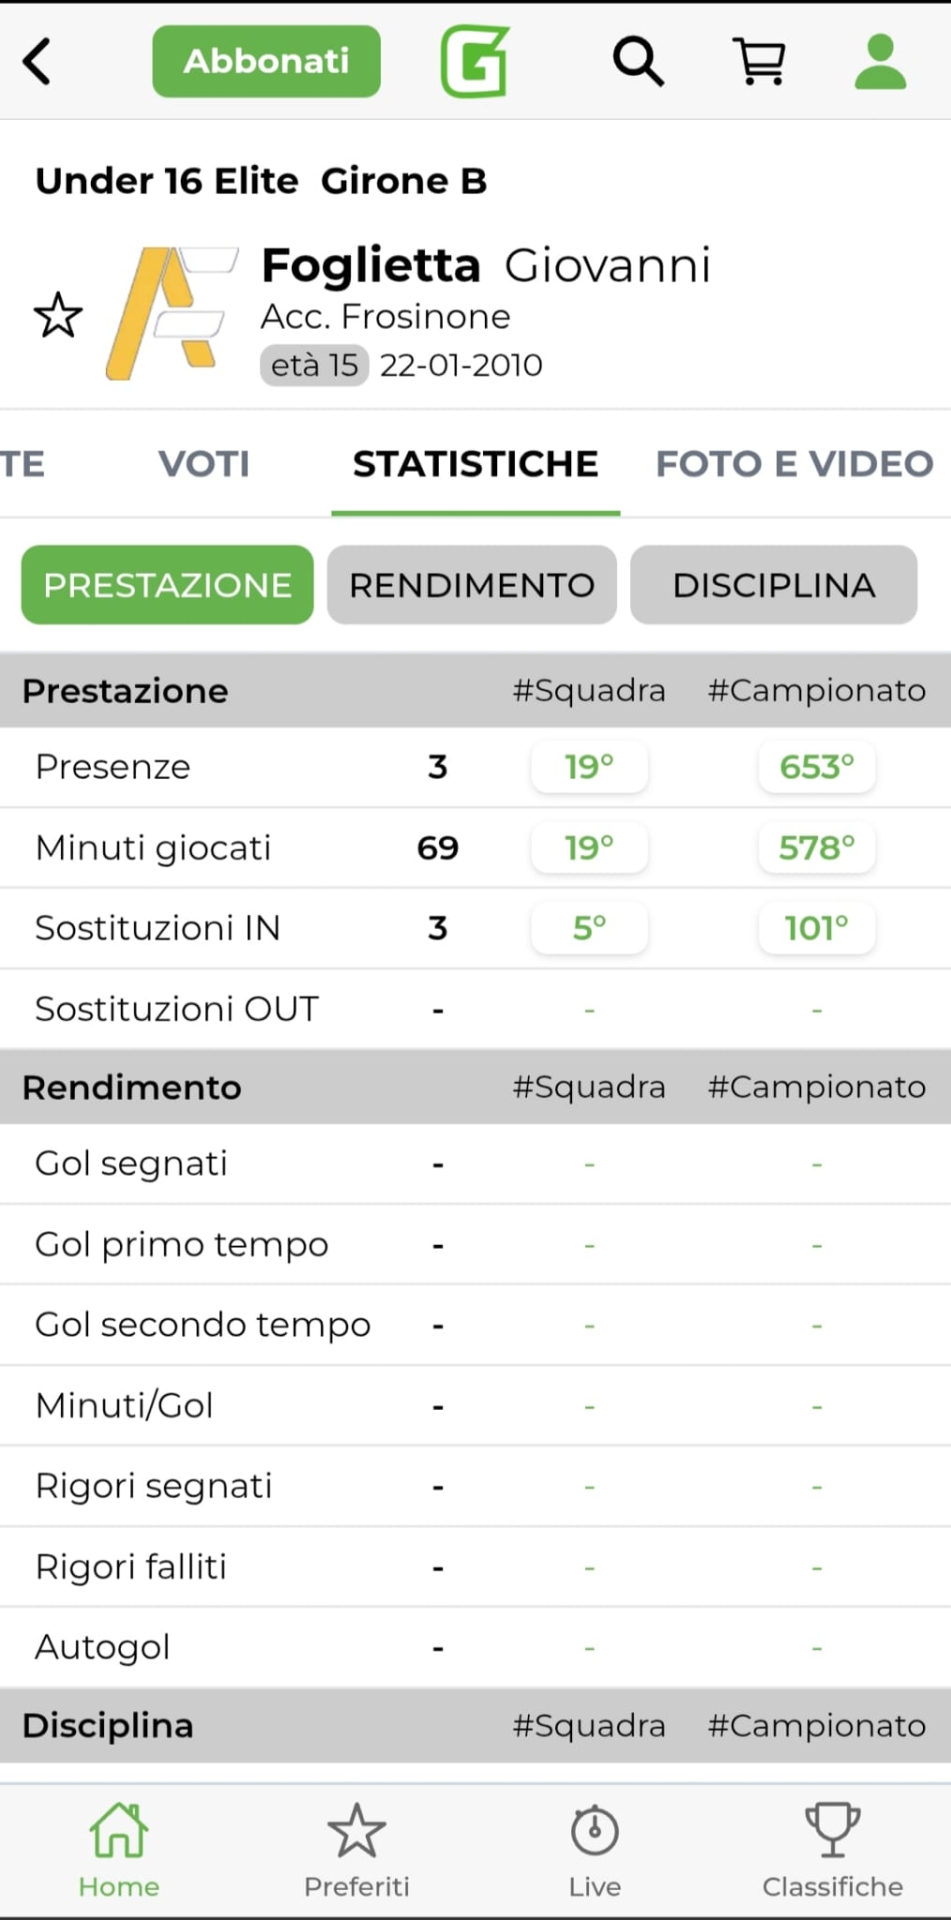Image resolution: width=951 pixels, height=1920 pixels.
Task: Switch to the FOTO E VIDEO tab
Action: click(794, 464)
